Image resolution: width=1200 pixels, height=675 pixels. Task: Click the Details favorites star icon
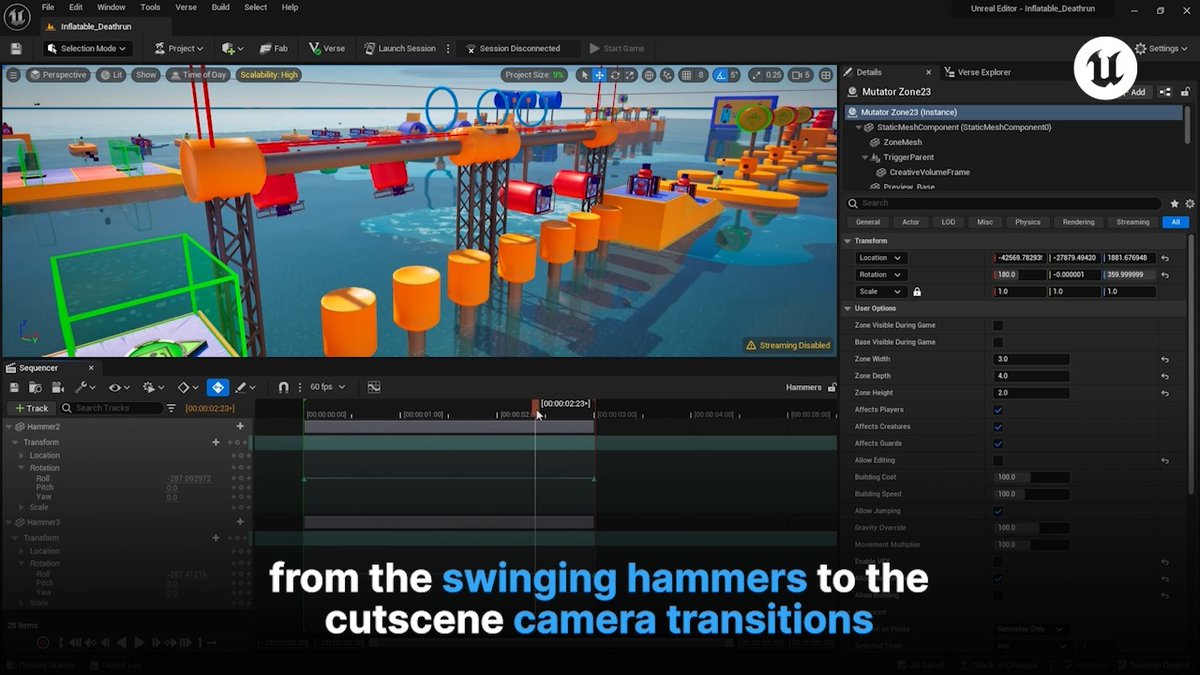(1175, 203)
